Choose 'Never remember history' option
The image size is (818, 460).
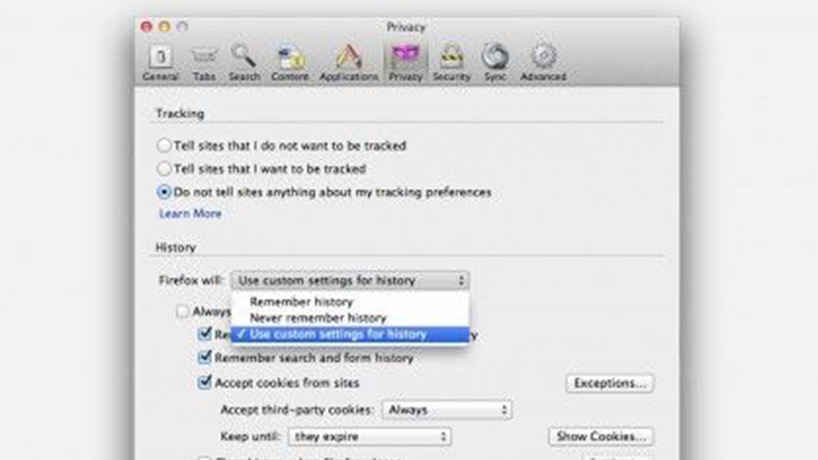coord(317,318)
